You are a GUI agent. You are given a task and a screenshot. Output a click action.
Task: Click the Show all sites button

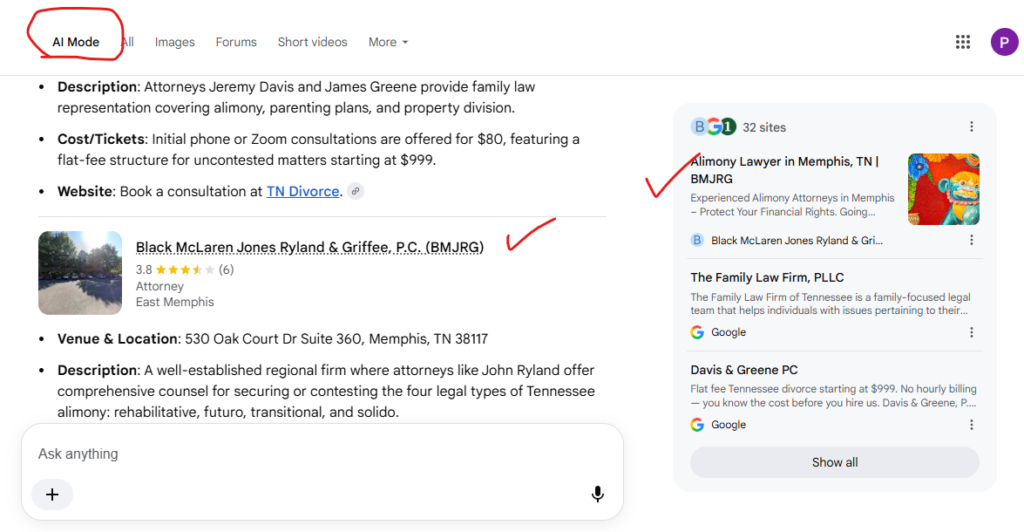(x=835, y=462)
